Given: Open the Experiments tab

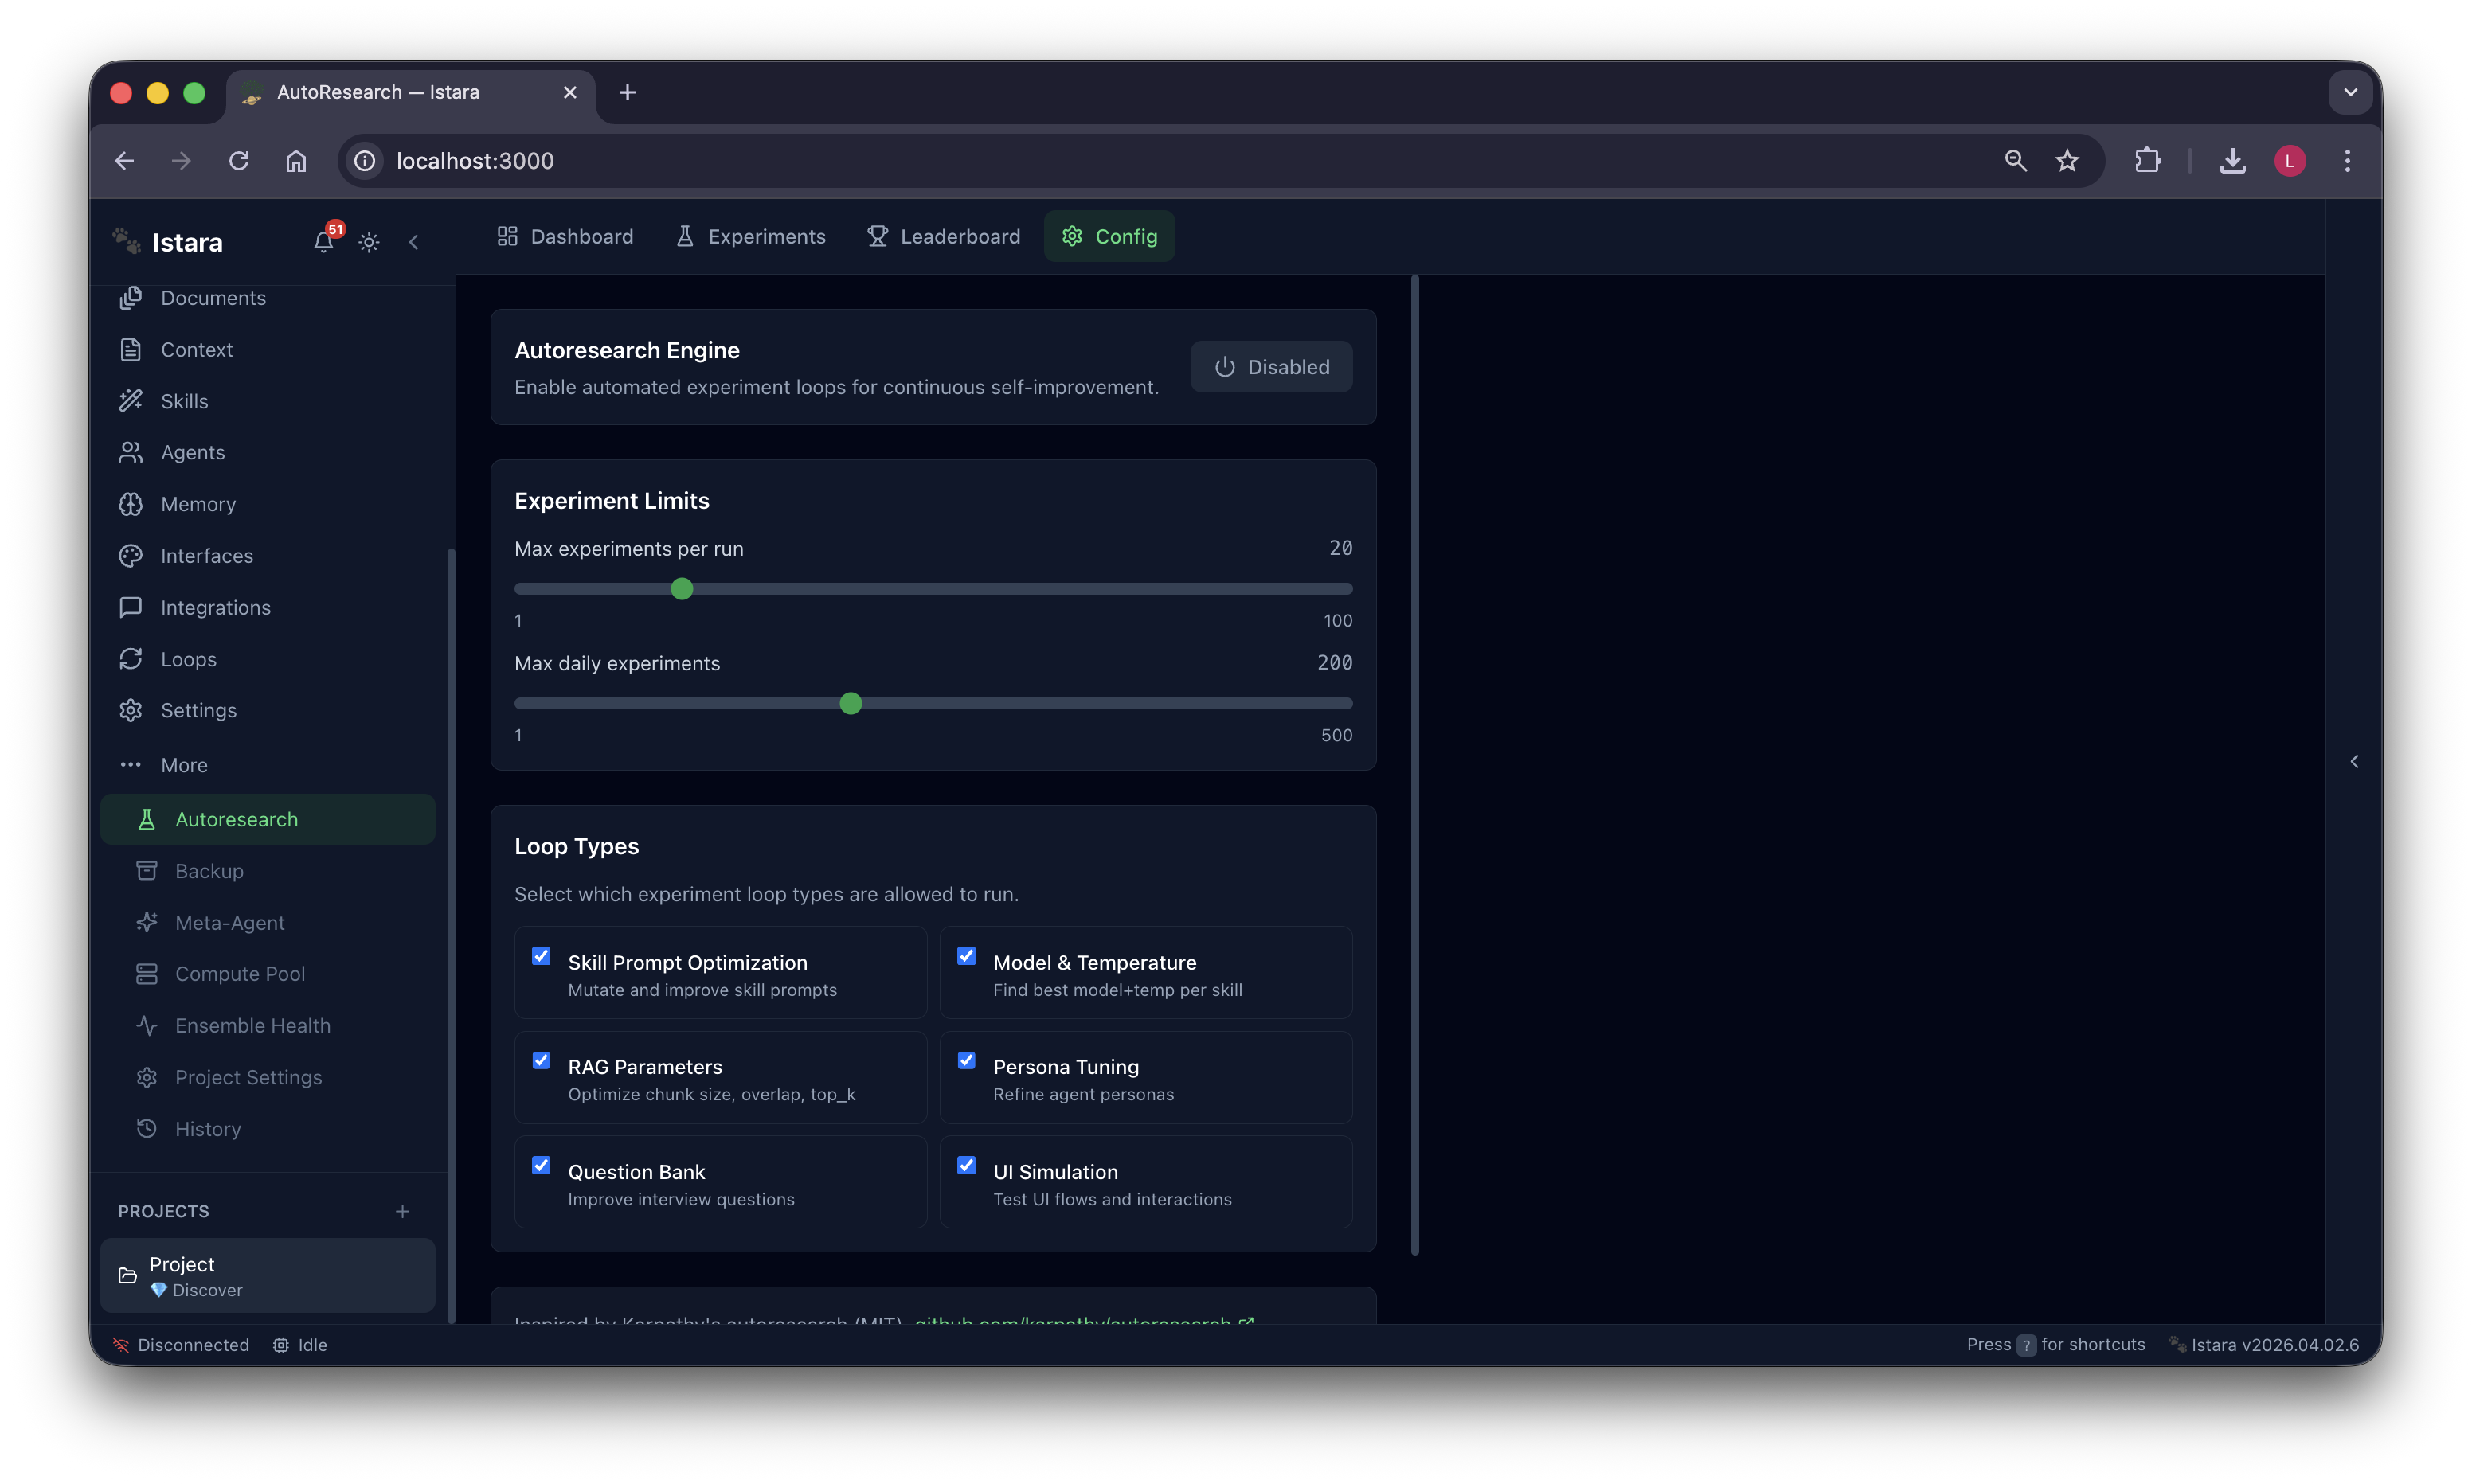Looking at the screenshot, I should pyautogui.click(x=751, y=236).
